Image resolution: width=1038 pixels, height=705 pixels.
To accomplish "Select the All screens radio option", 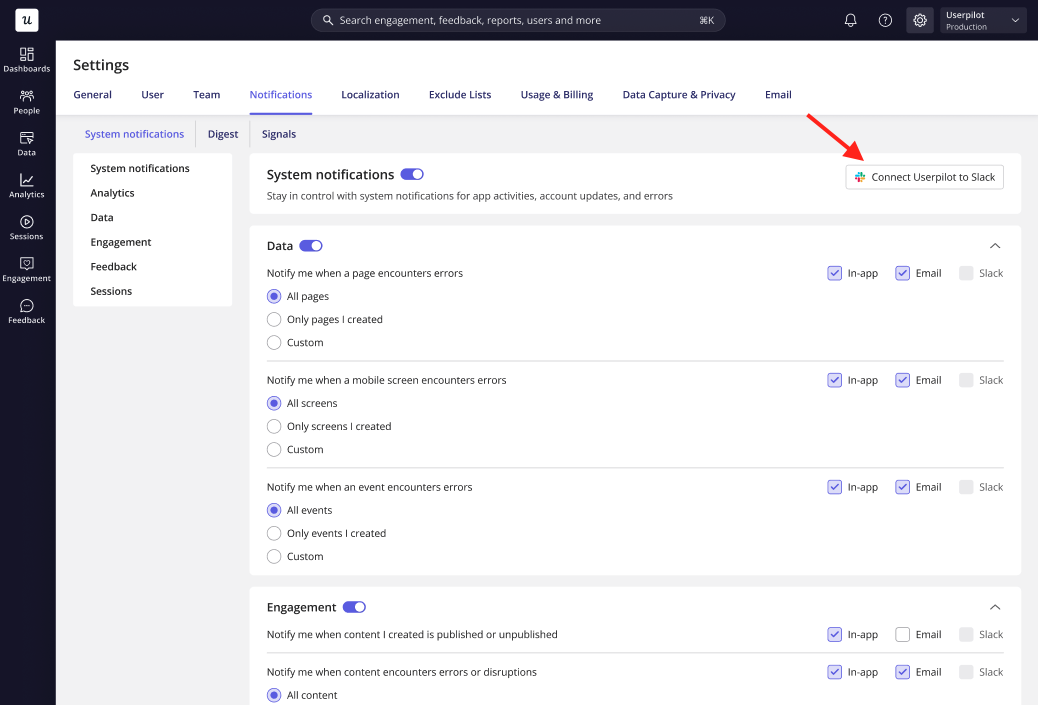I will point(273,403).
